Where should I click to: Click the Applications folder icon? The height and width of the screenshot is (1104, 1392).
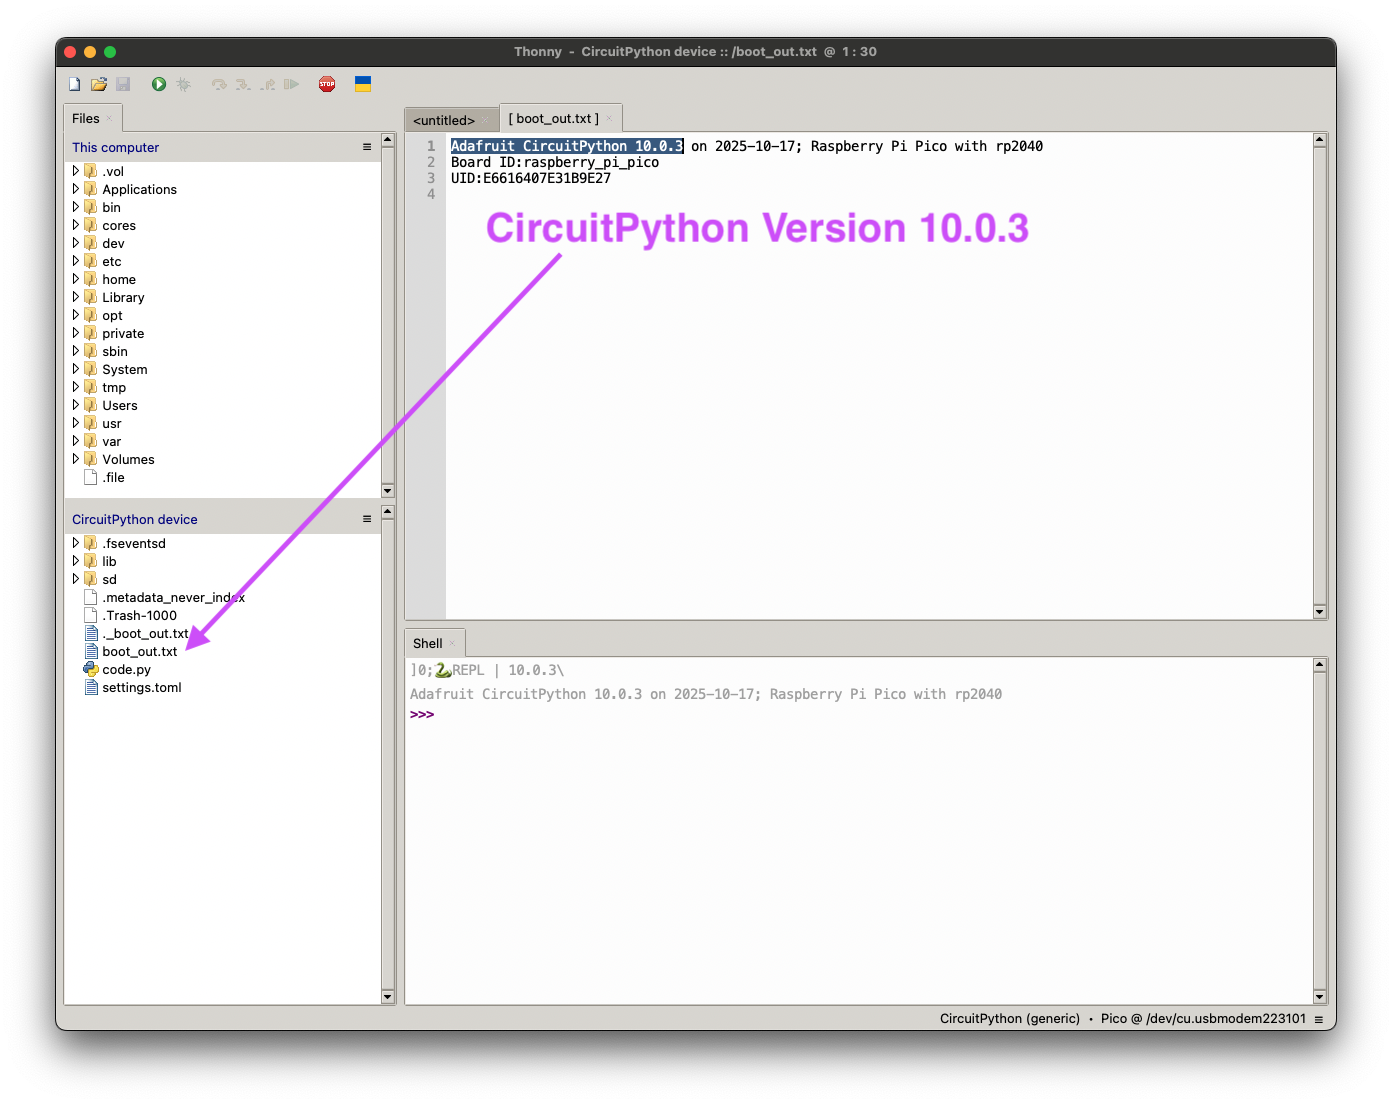pos(91,189)
